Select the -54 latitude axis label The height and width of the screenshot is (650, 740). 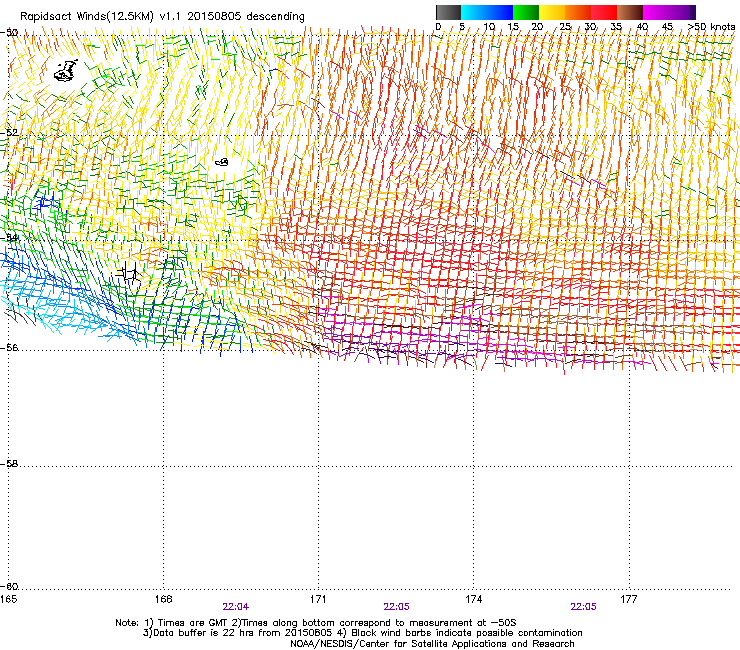pyautogui.click(x=9, y=237)
